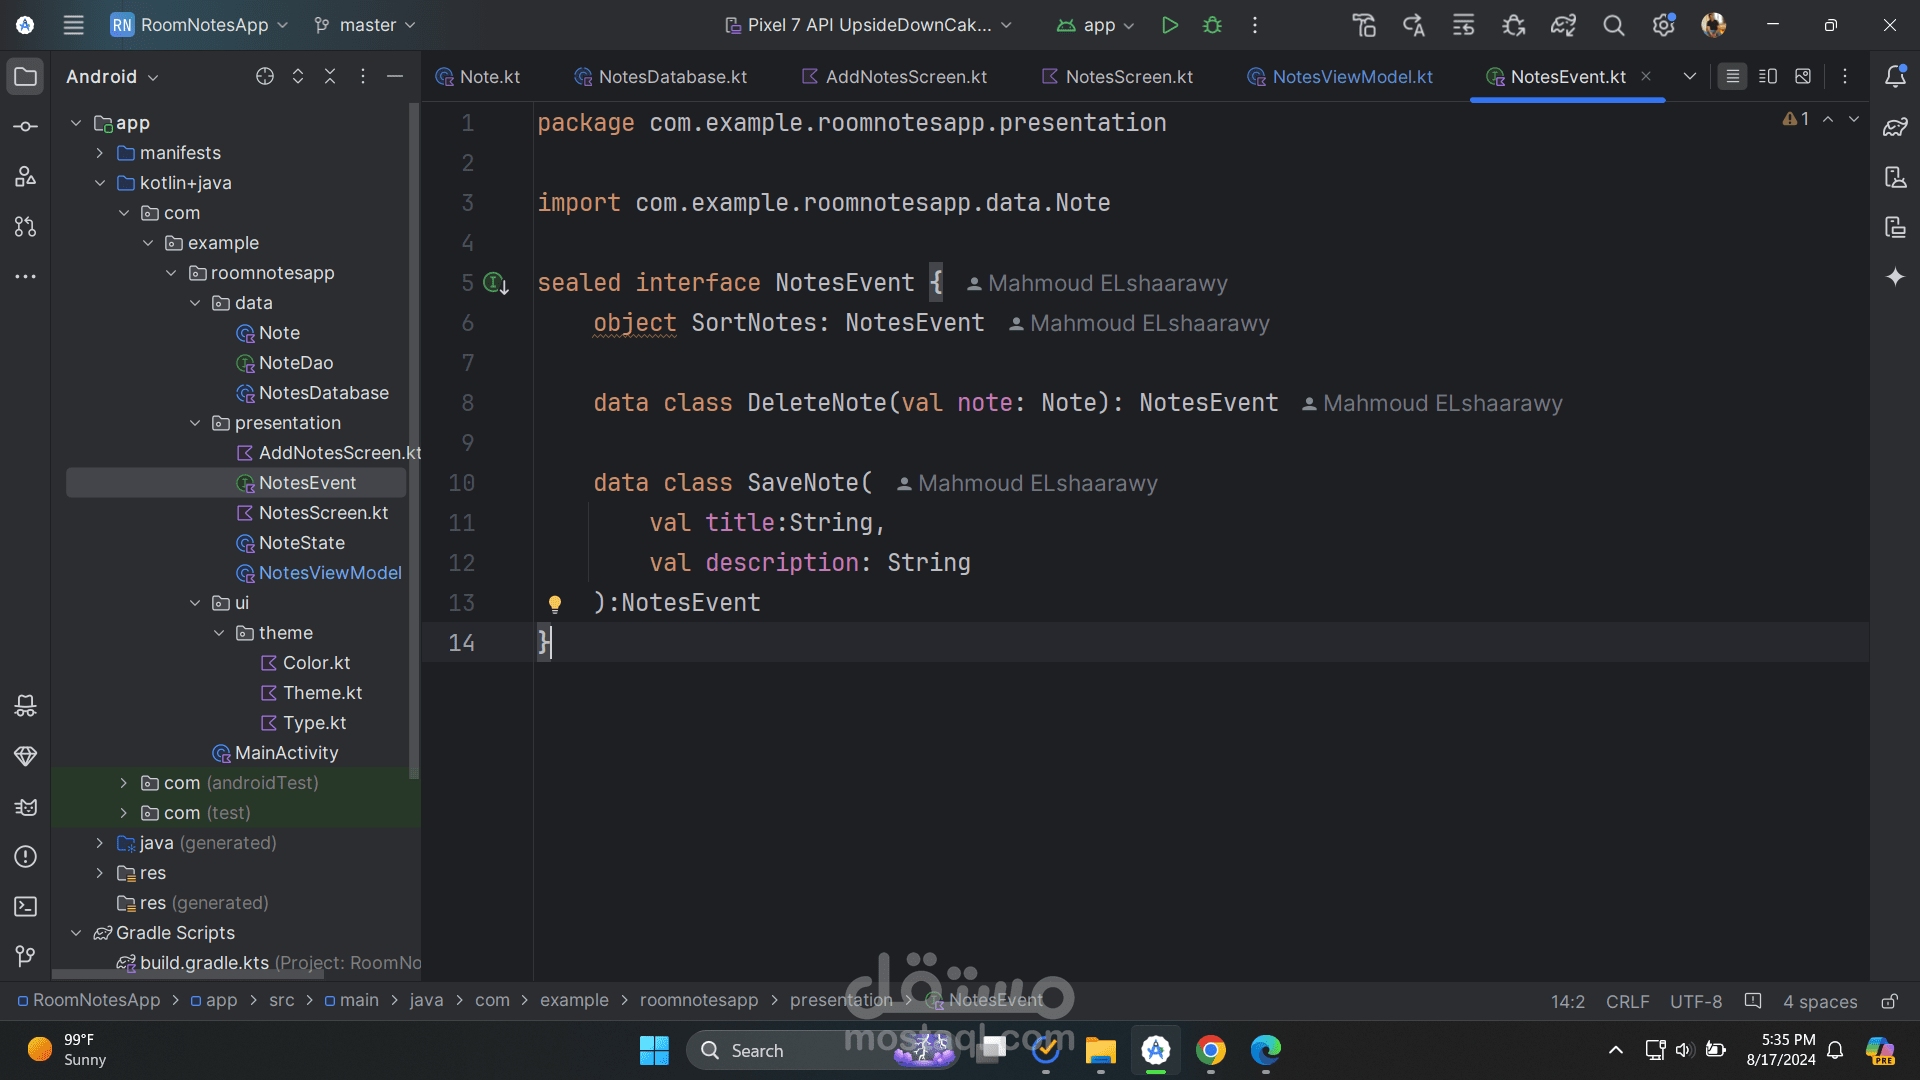Open the Gemini sparkle tool on the right sidebar

point(1895,277)
